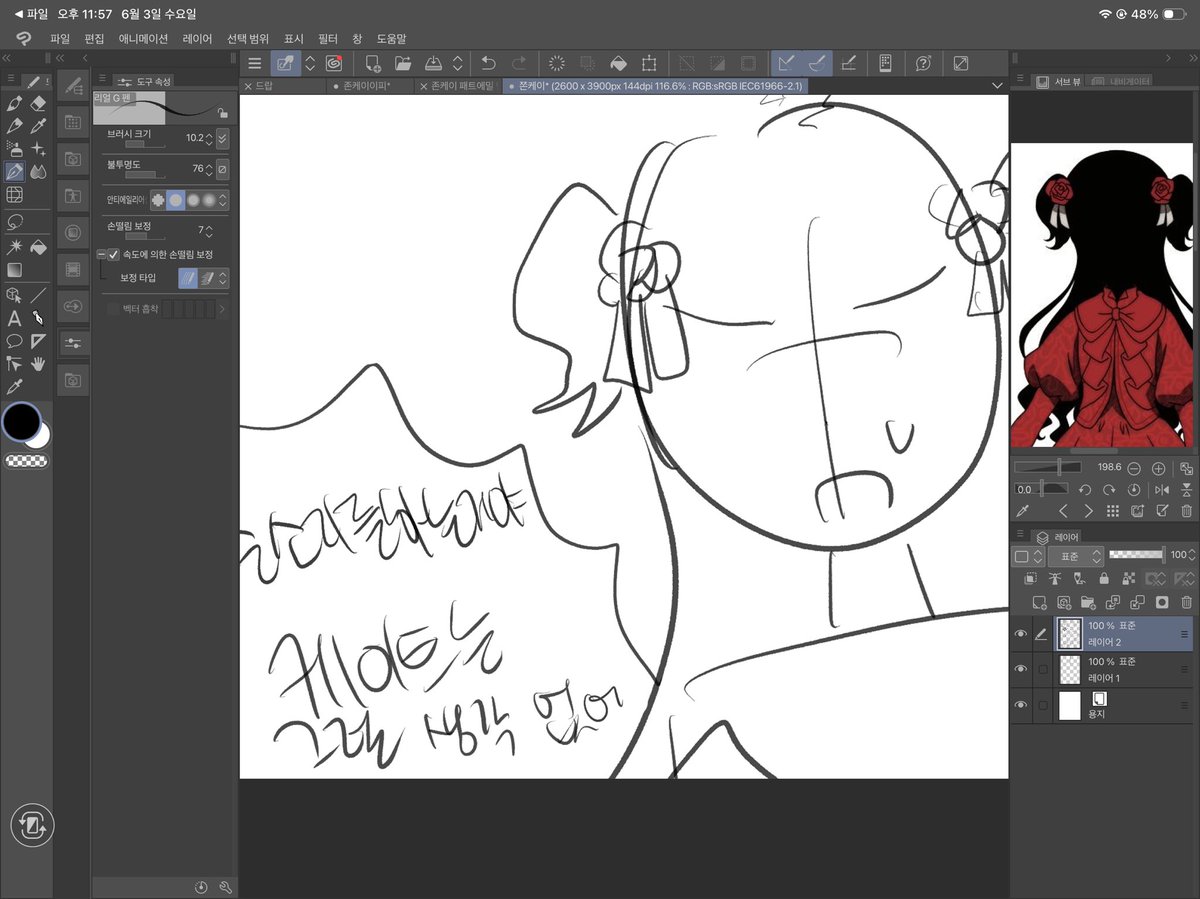Click 손떨림 보정 stepper arrows
Screen dimensions: 1200x899
(x=209, y=231)
